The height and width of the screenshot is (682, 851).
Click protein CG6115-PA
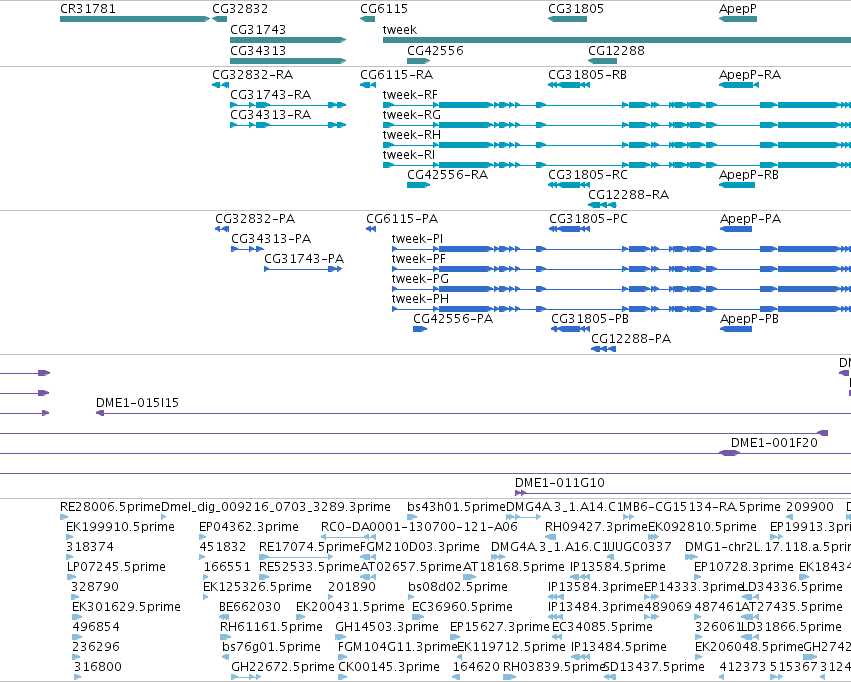click(371, 229)
